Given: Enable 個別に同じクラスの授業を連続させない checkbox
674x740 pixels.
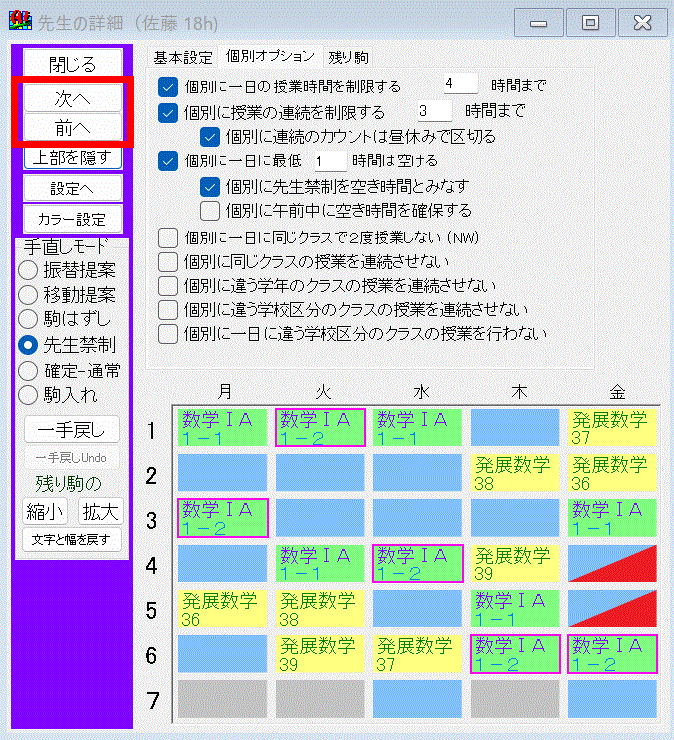Looking at the screenshot, I should (x=168, y=261).
